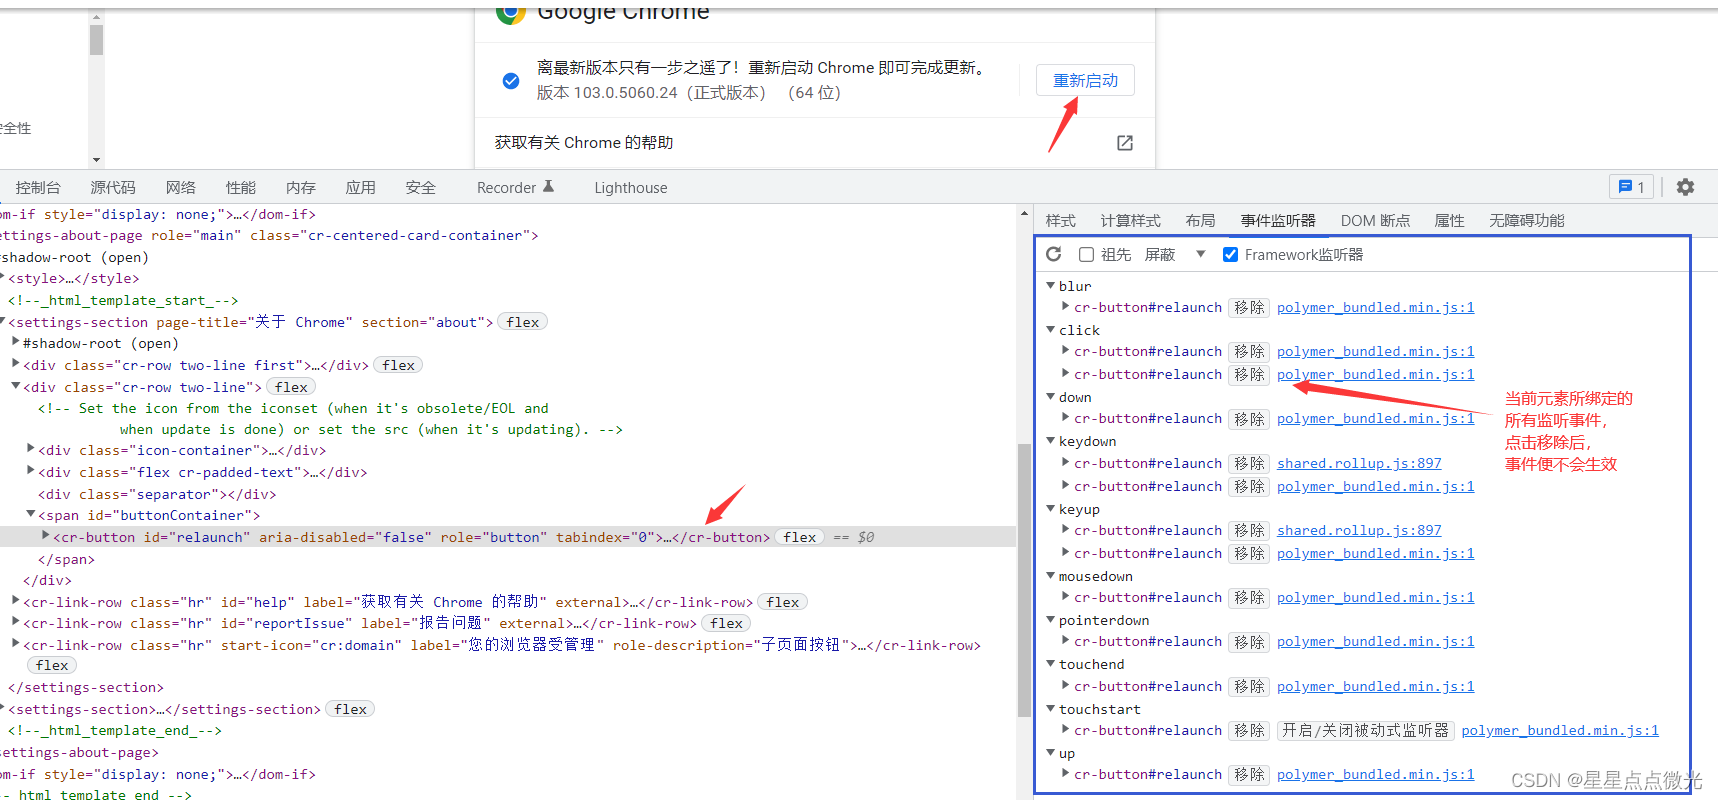1718x800 pixels.
Task: Toggle the Ancestors (祖先) checkbox
Action: [1086, 255]
